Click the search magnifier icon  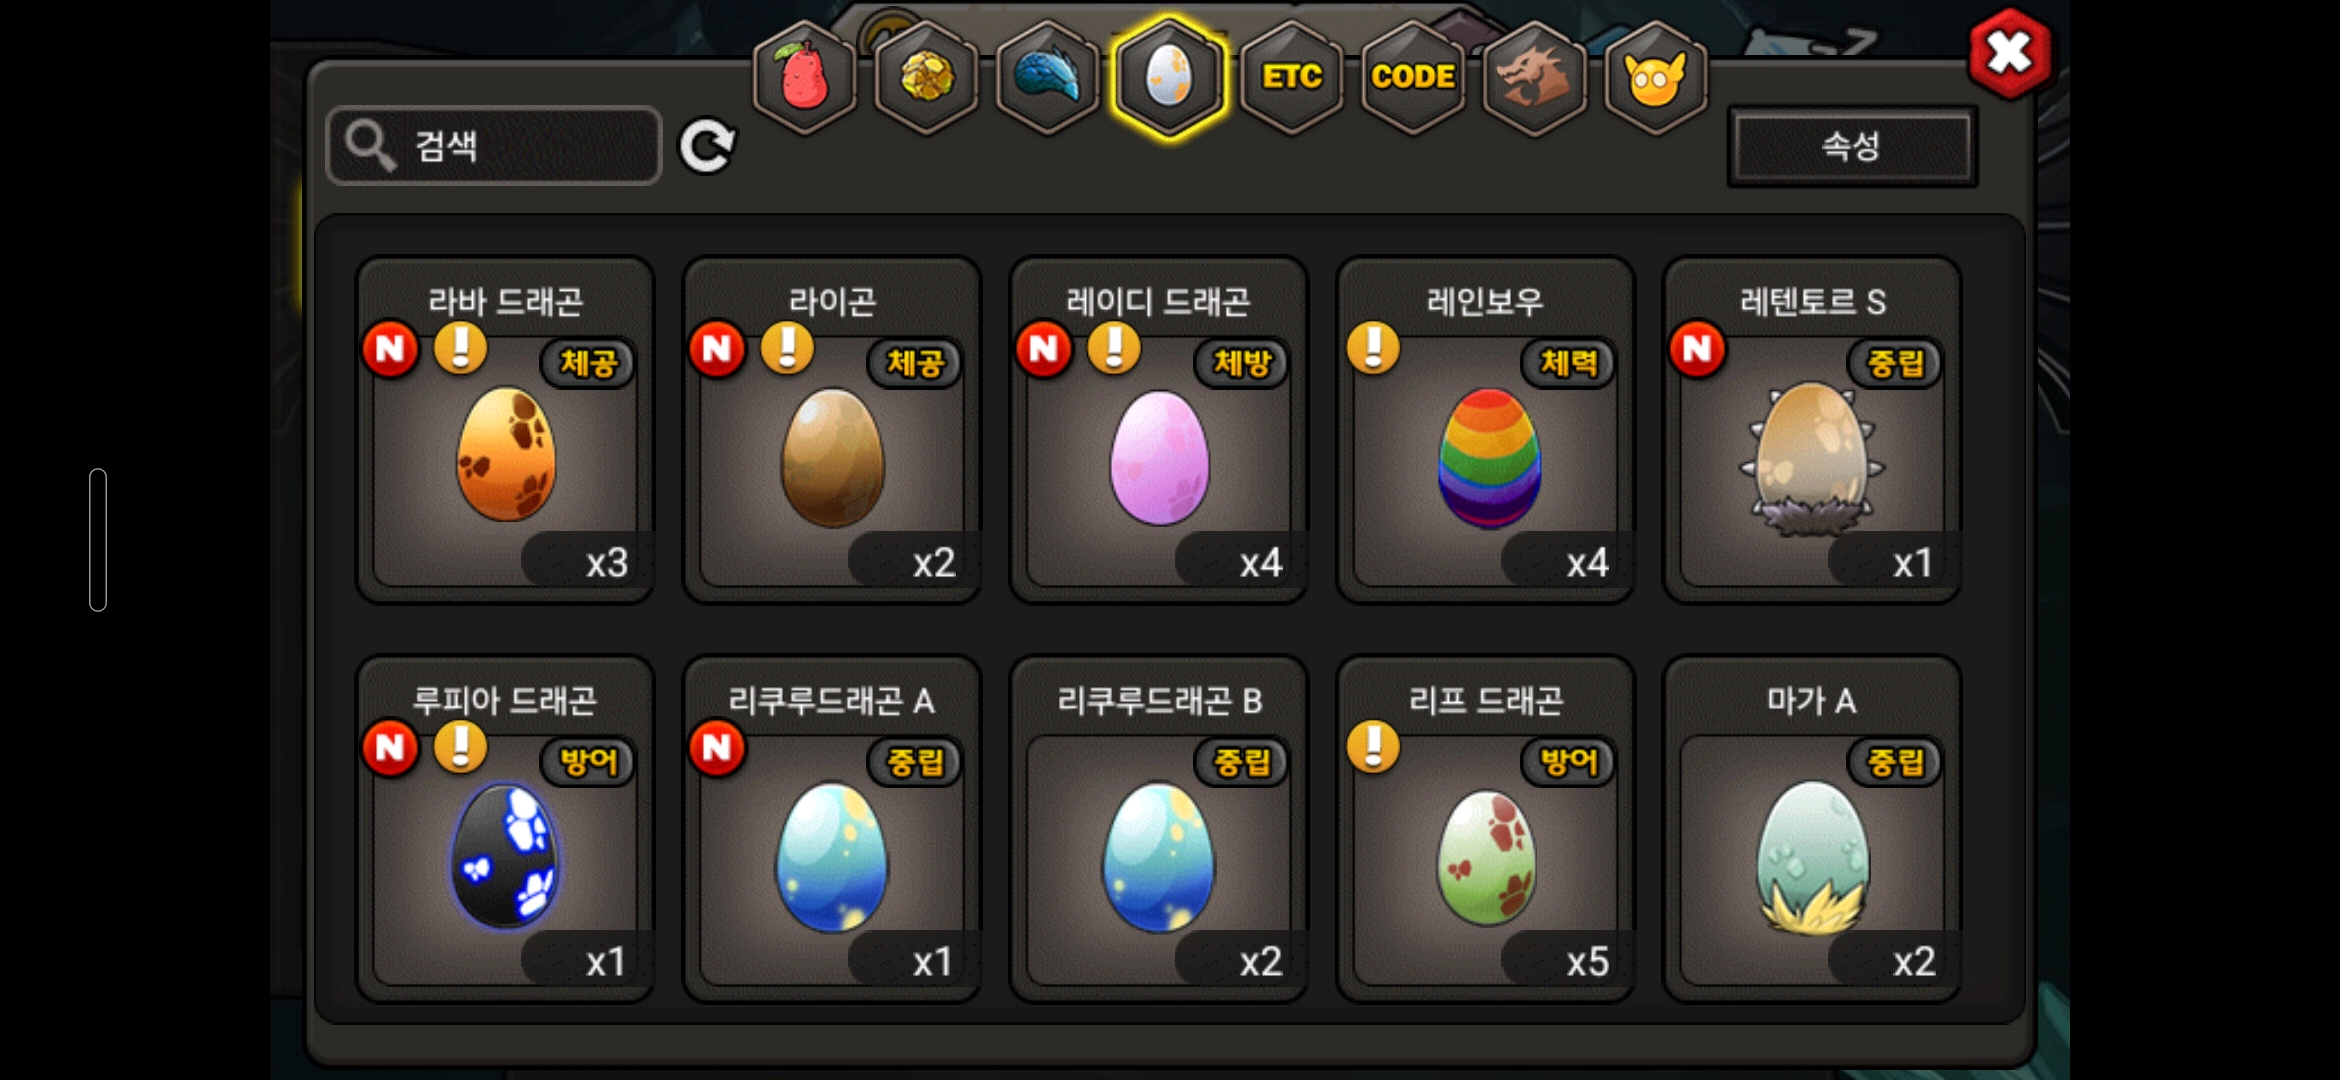[x=369, y=147]
